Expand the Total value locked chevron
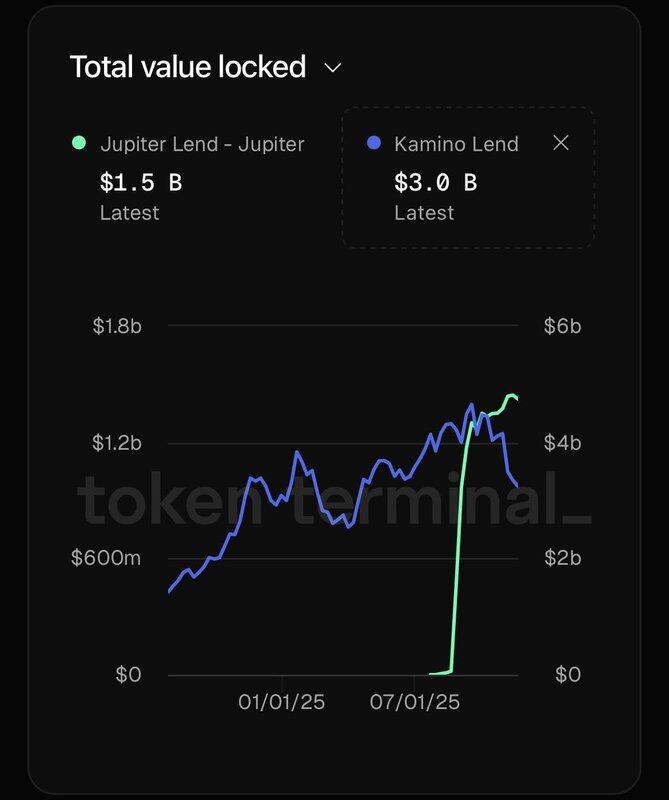The height and width of the screenshot is (800, 669). [x=333, y=68]
